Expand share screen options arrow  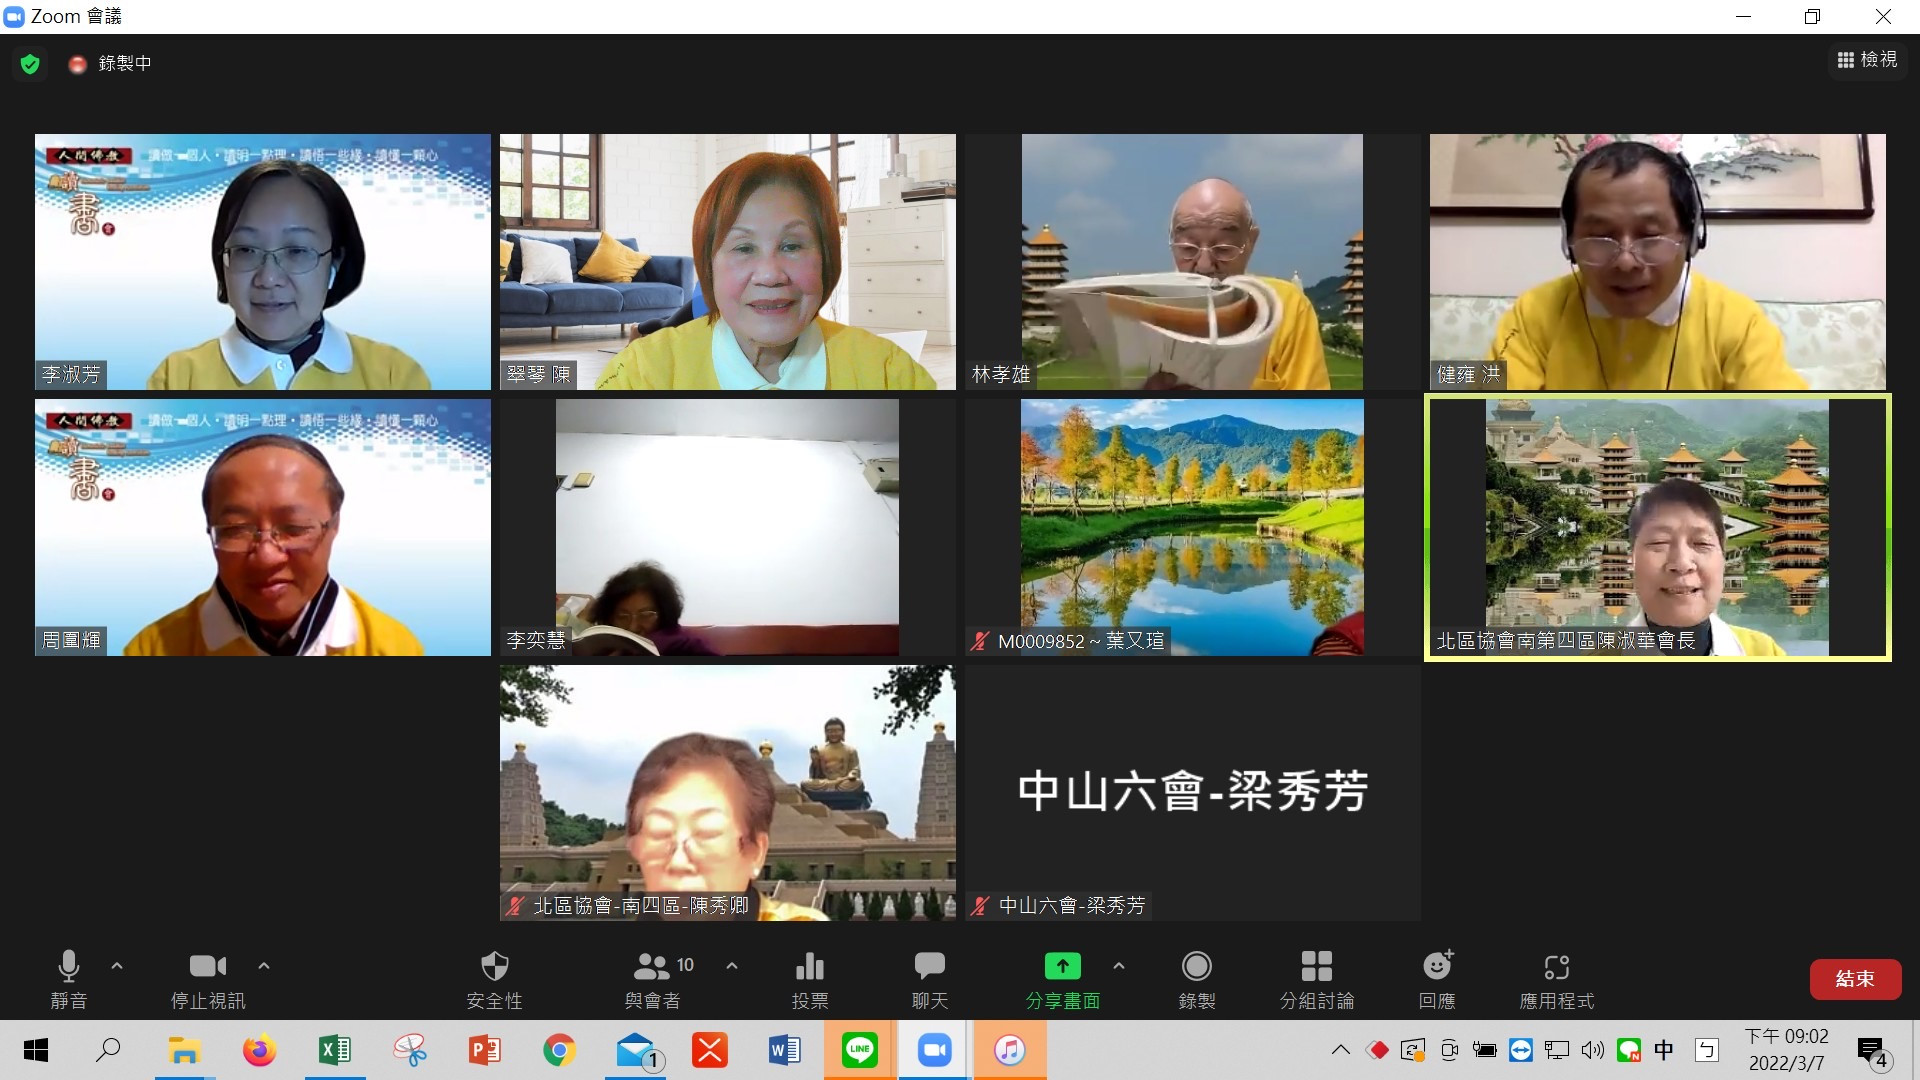(1119, 966)
